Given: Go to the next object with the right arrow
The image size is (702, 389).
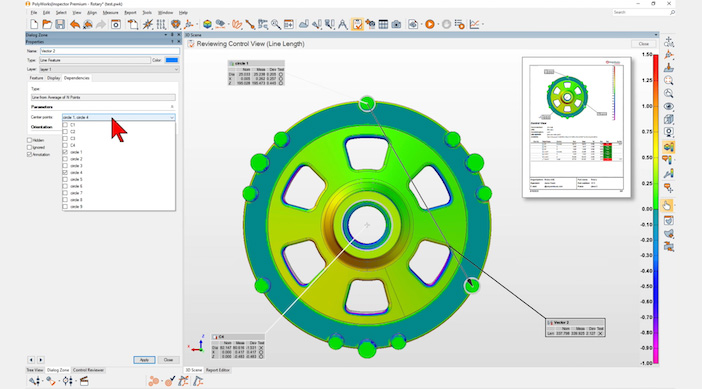Looking at the screenshot, I should (x=41, y=360).
